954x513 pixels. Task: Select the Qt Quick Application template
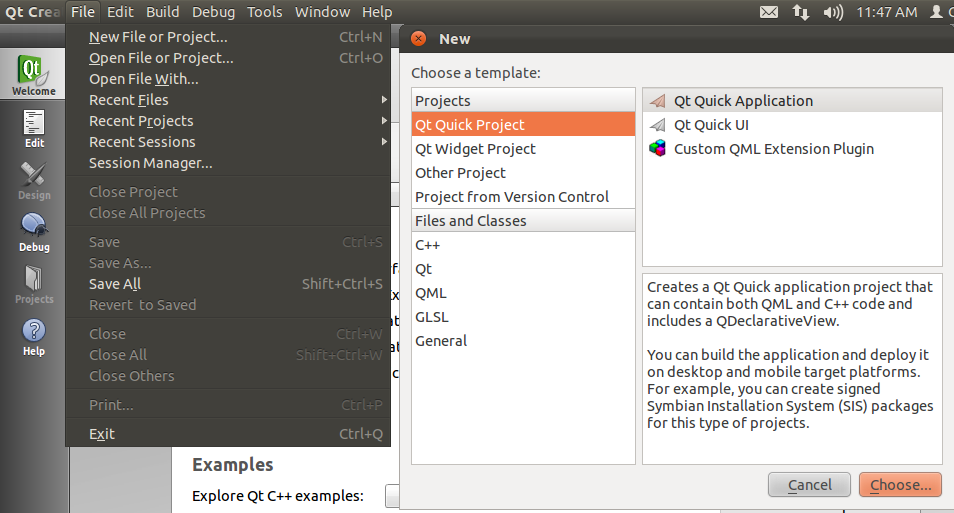(743, 101)
